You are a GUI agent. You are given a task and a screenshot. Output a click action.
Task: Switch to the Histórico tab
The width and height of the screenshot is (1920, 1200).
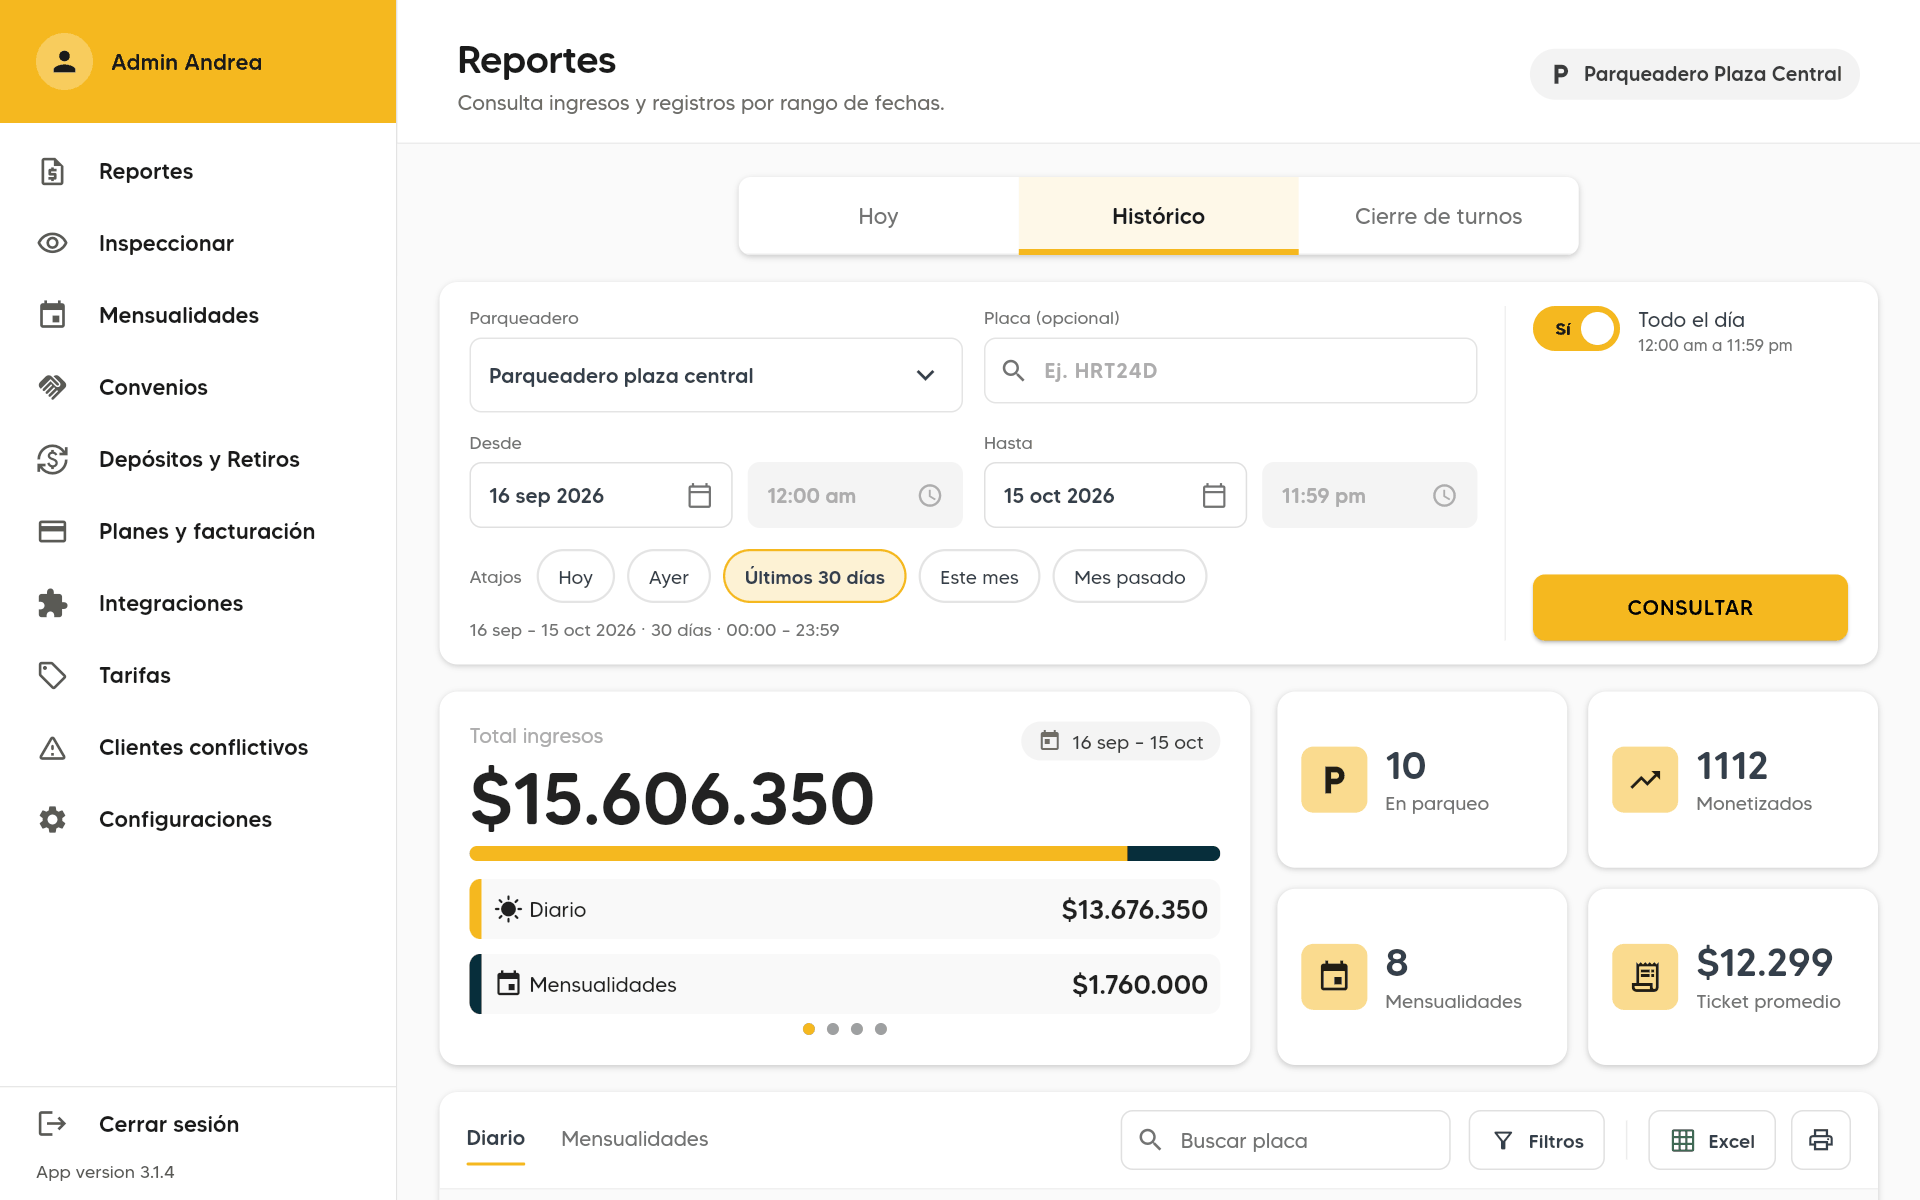click(1158, 216)
